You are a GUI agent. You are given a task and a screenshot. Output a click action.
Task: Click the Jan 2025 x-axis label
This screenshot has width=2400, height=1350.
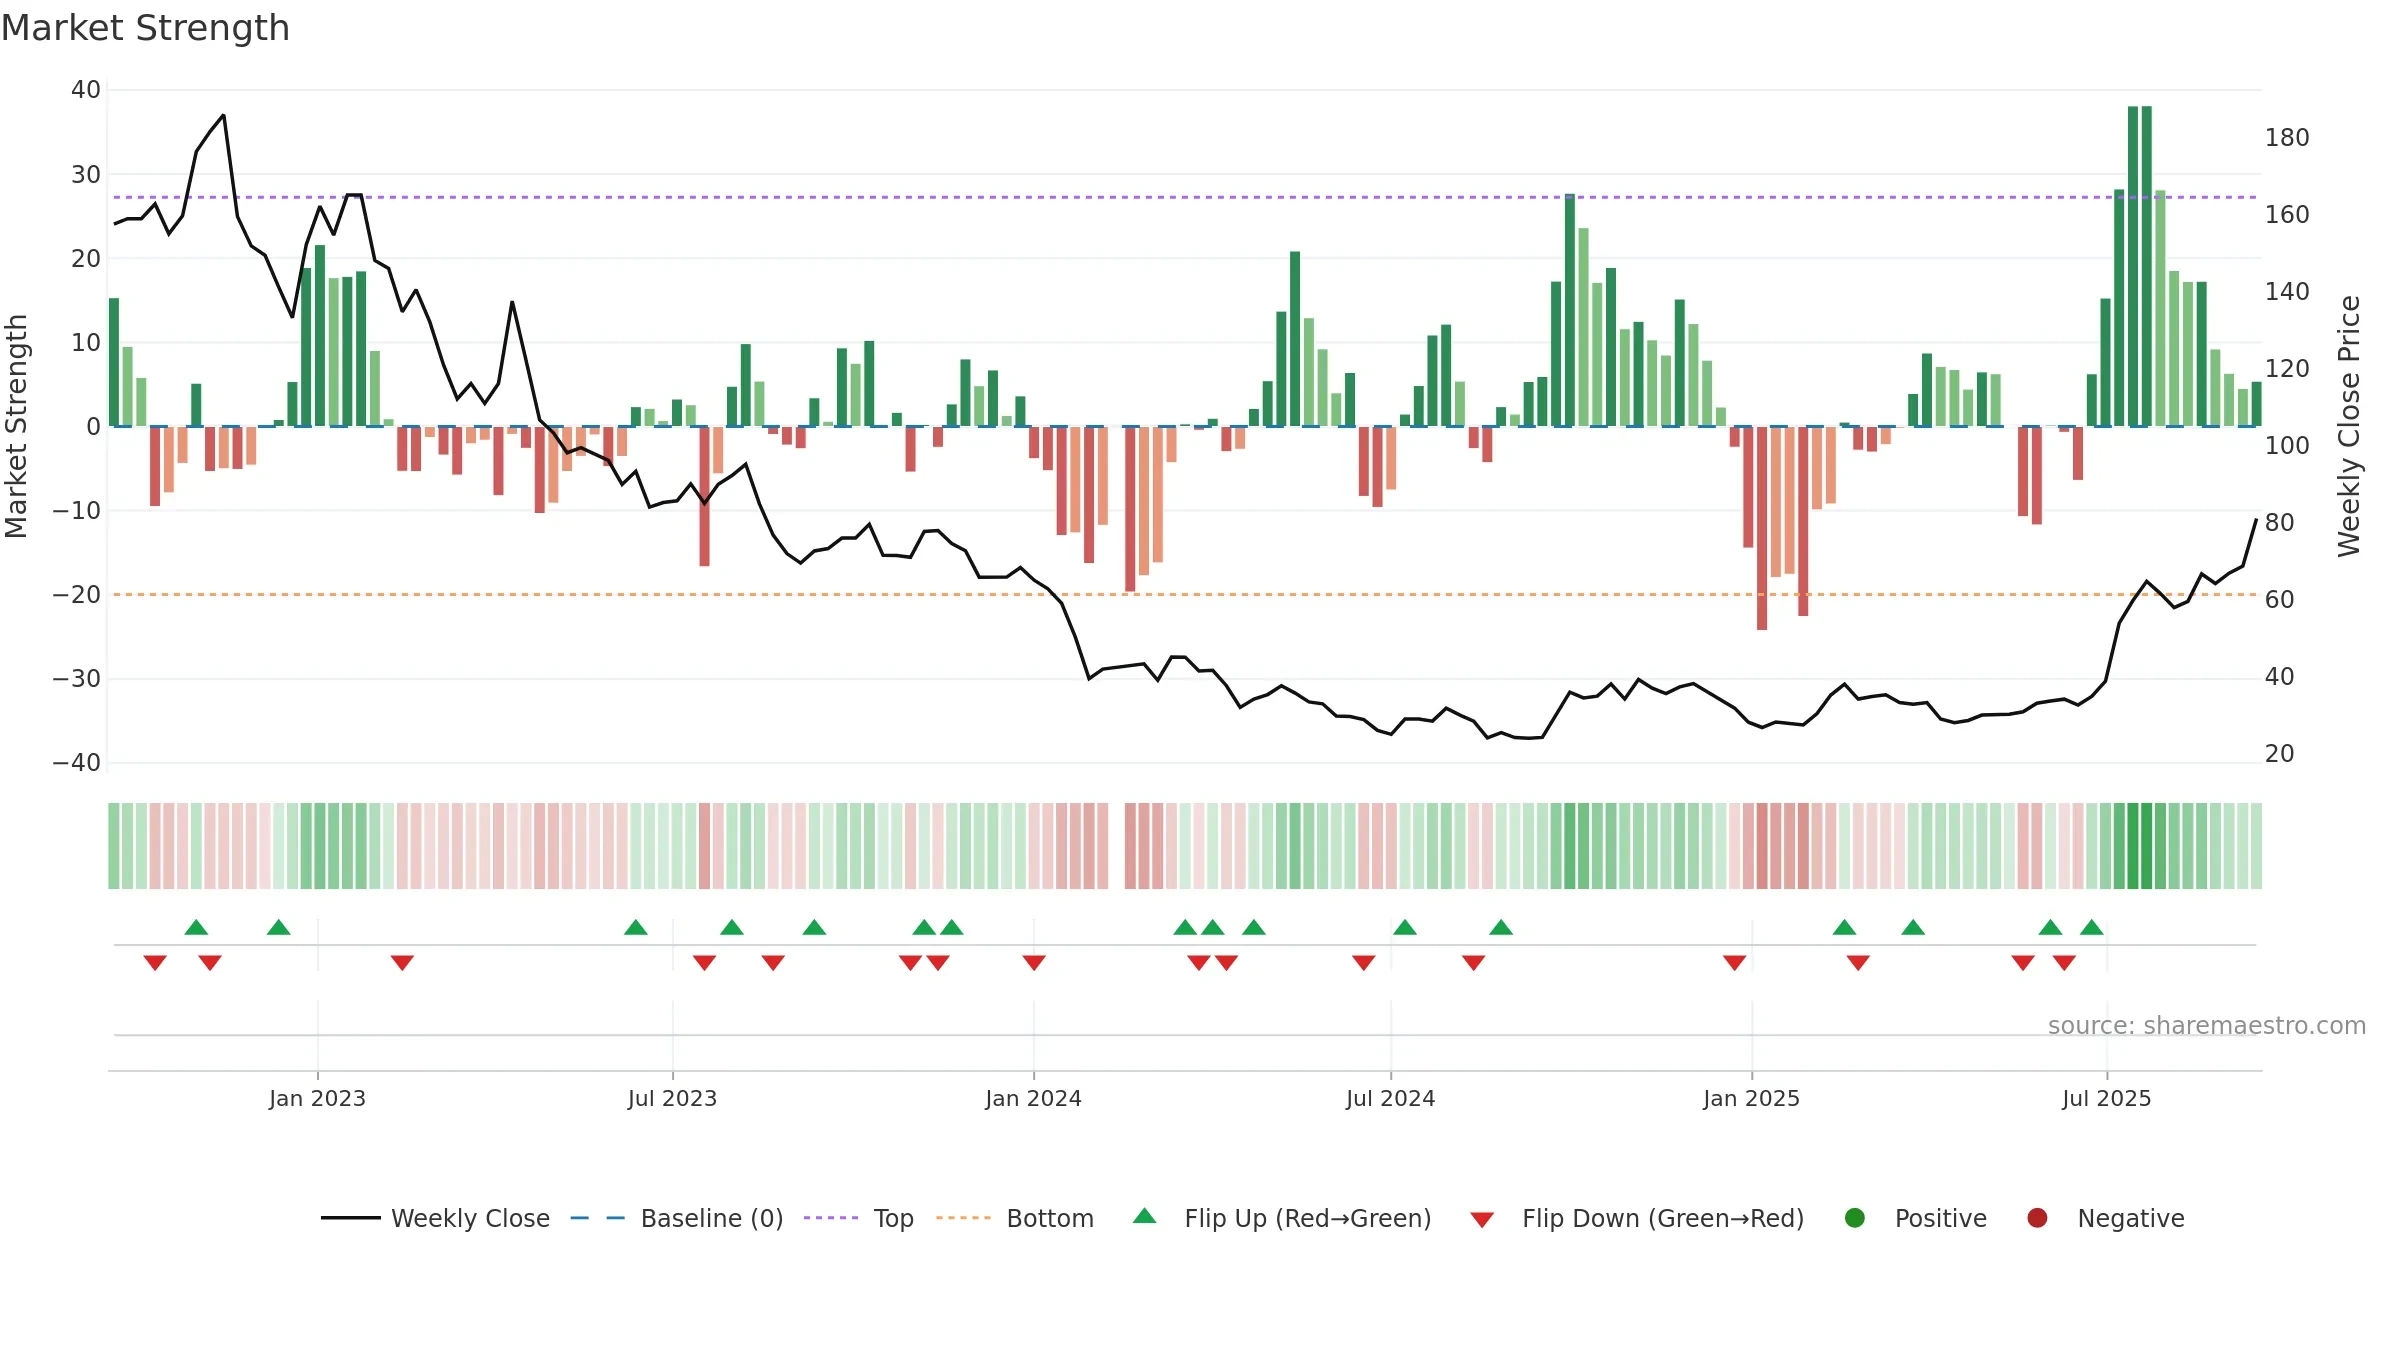click(1751, 1098)
